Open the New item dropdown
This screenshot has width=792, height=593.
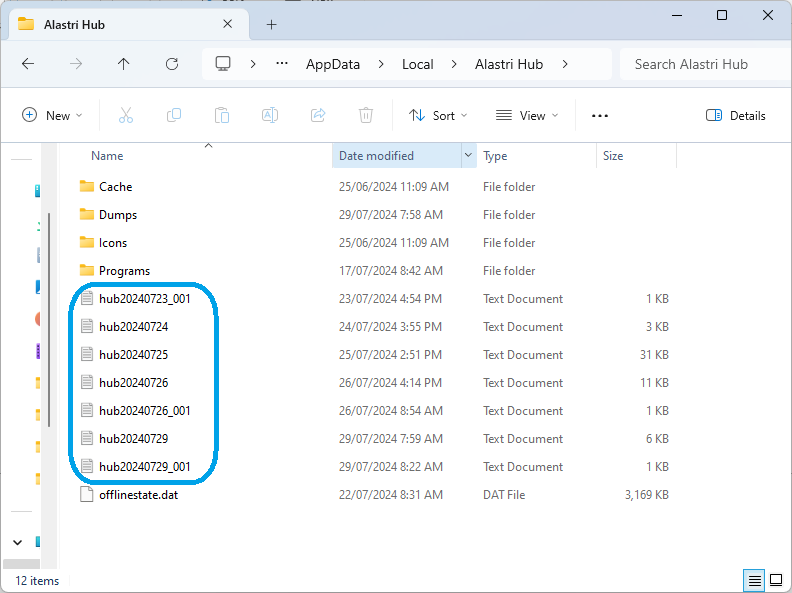[x=53, y=115]
